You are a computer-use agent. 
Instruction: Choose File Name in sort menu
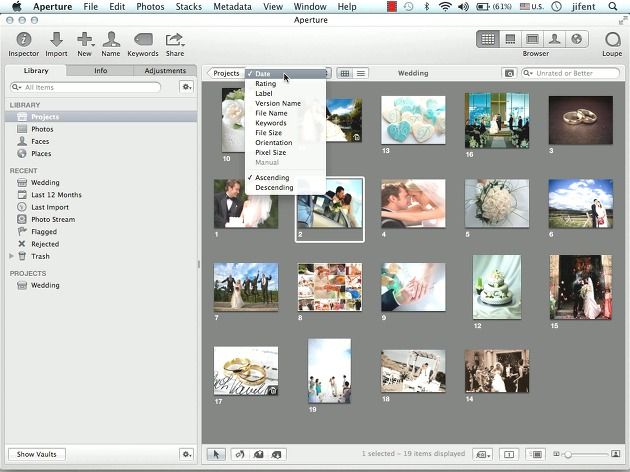click(x=271, y=113)
